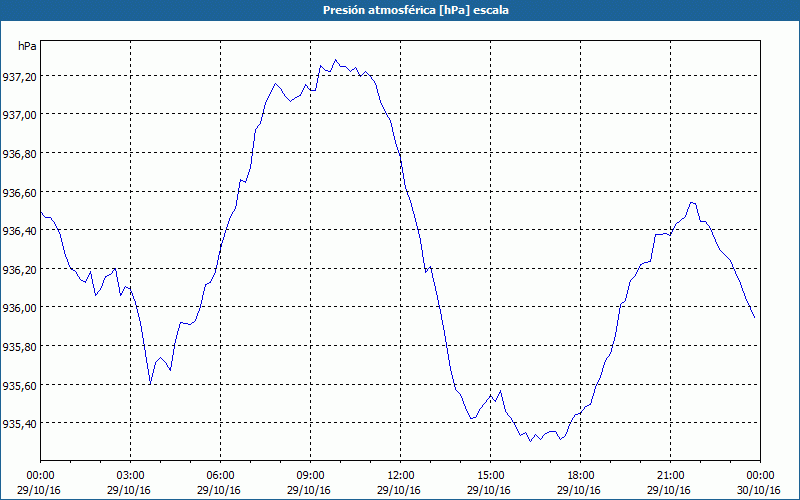Select the 935,60 y-axis value
800x500 pixels.
pyautogui.click(x=19, y=386)
